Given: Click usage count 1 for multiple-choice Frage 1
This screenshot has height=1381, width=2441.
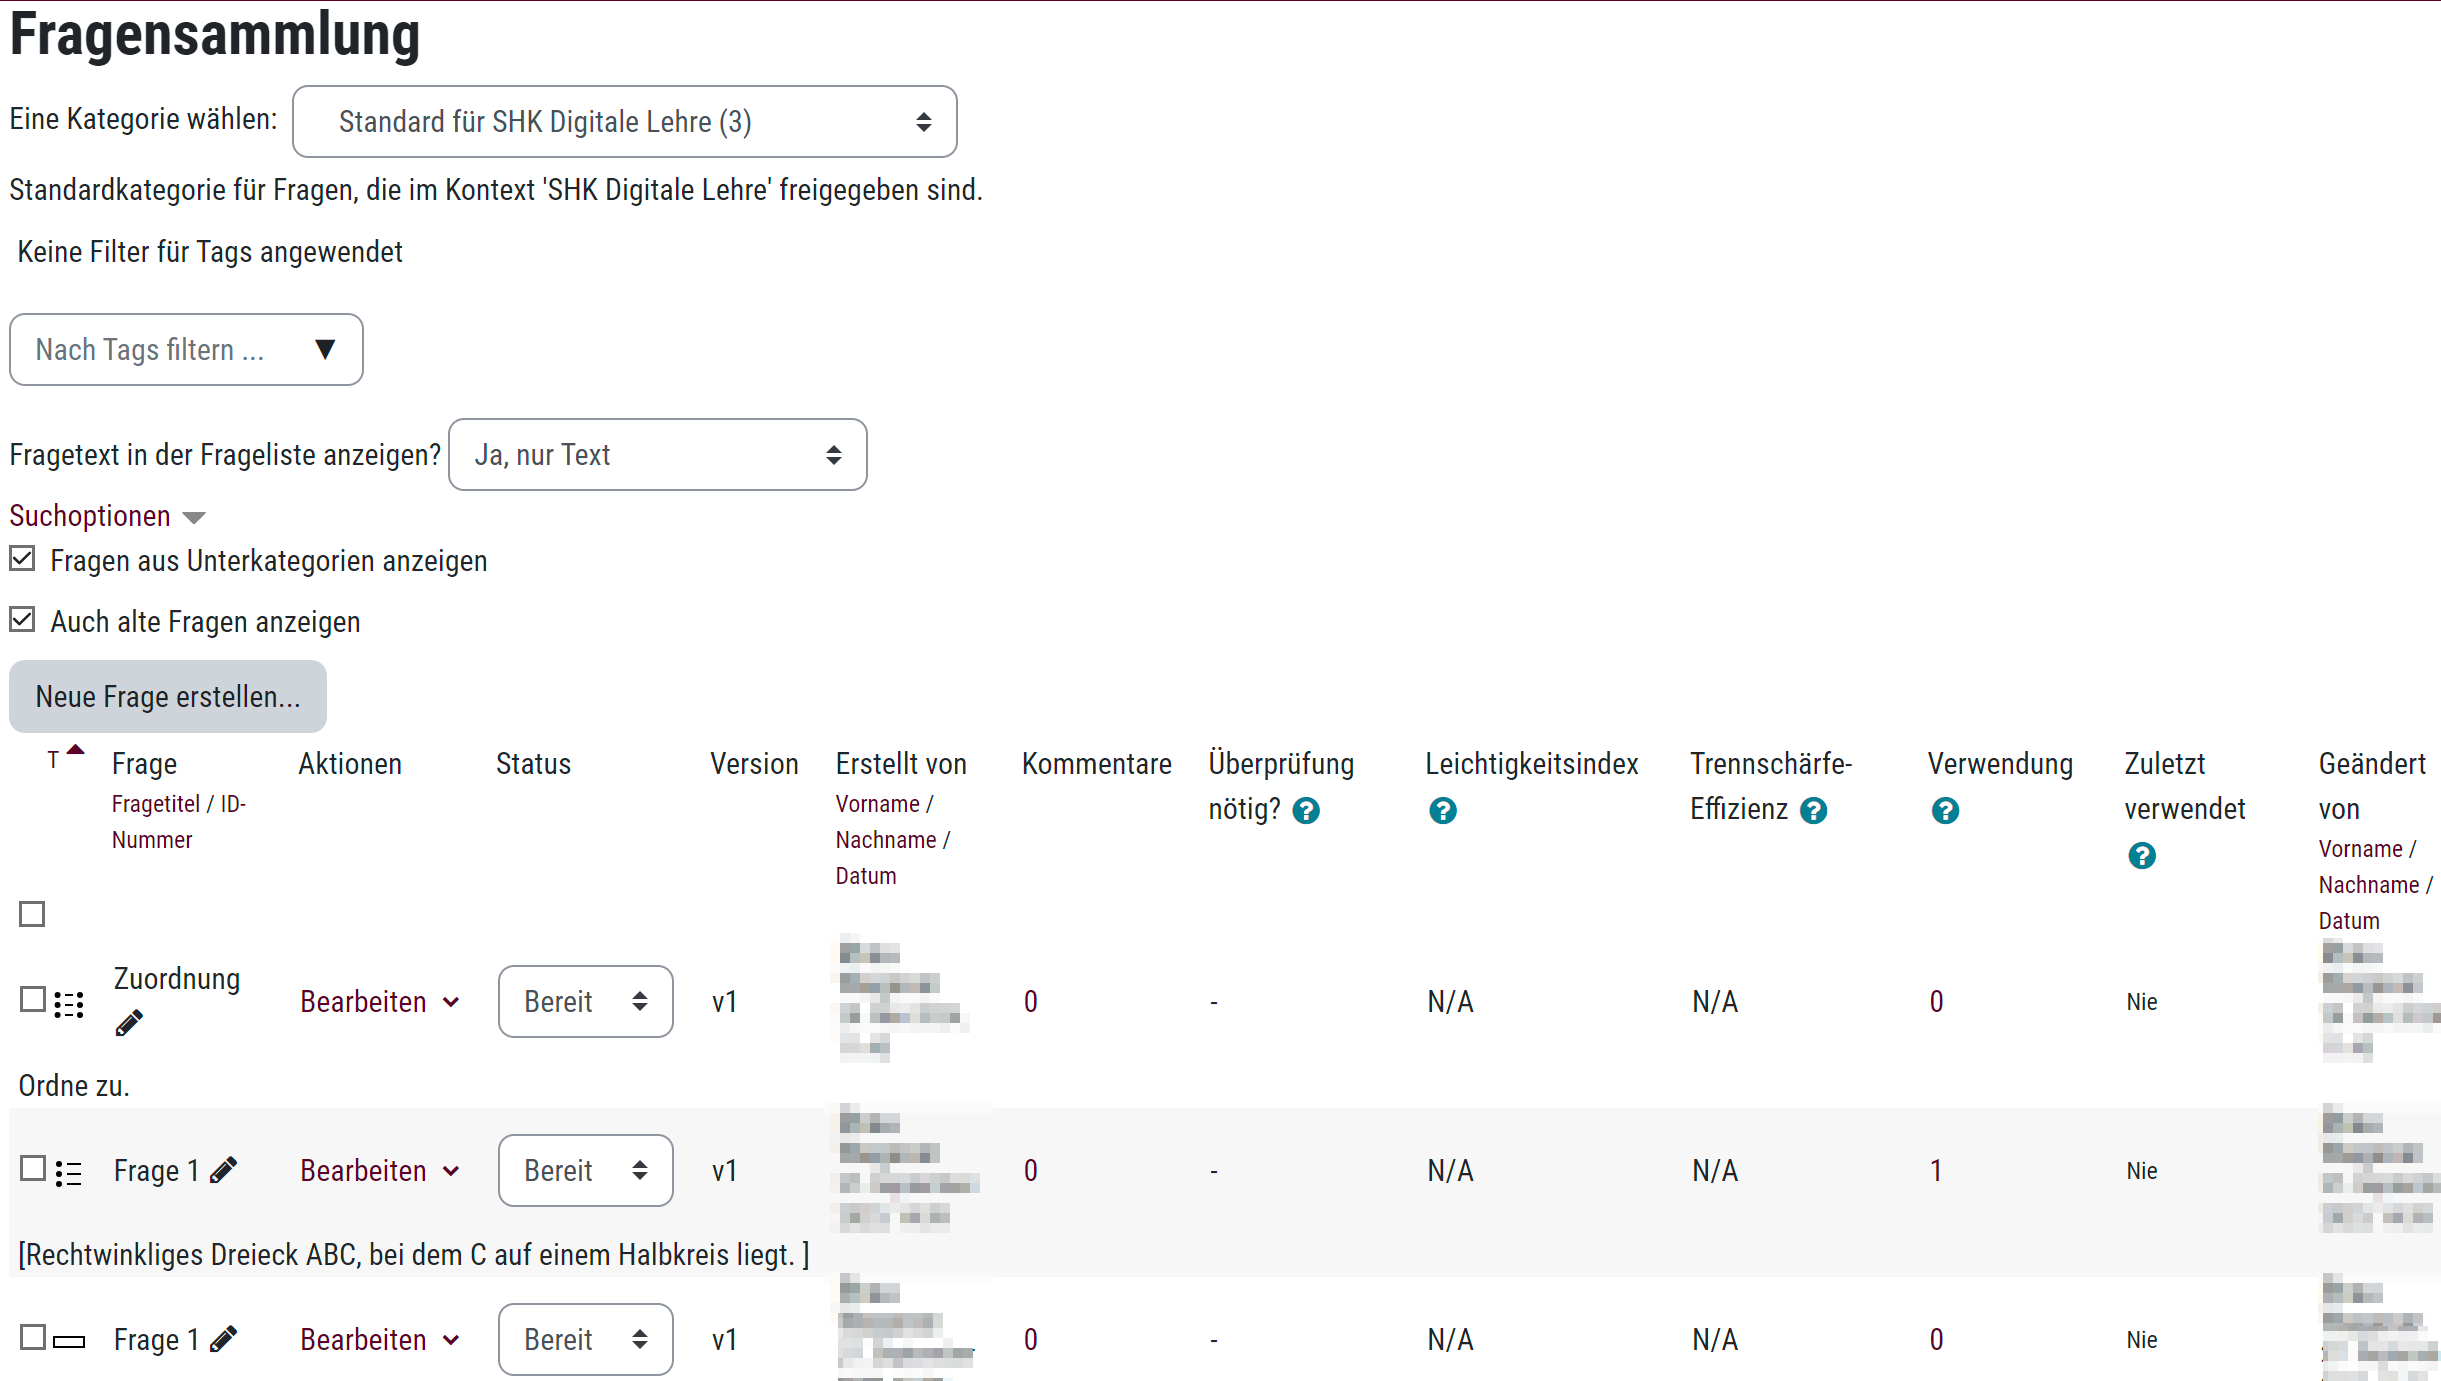Looking at the screenshot, I should click(x=1936, y=1171).
